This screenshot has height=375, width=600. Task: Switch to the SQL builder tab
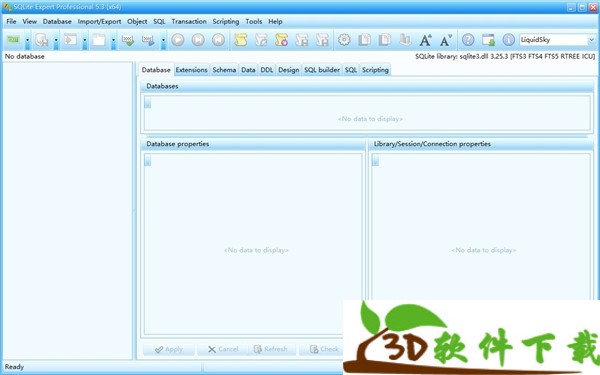coord(322,70)
